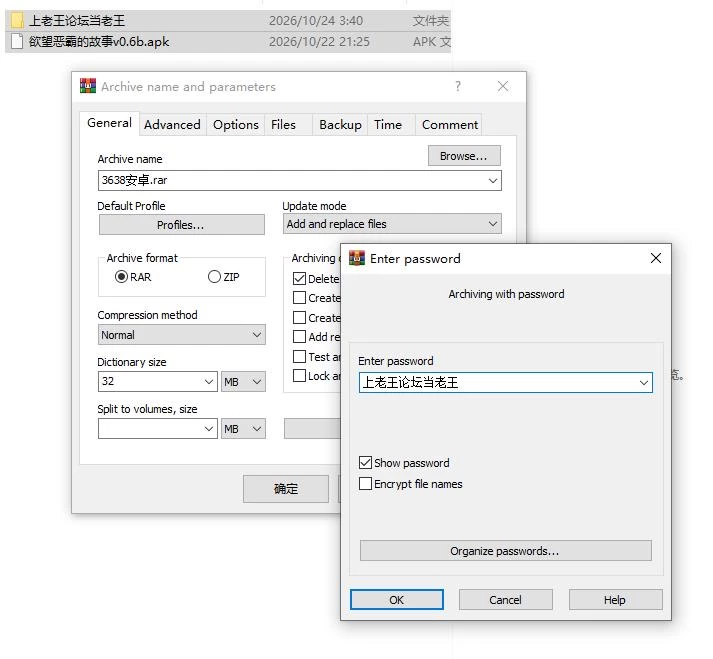This screenshot has width=713, height=659.
Task: Click Help in Enter password dialog
Action: click(x=615, y=600)
